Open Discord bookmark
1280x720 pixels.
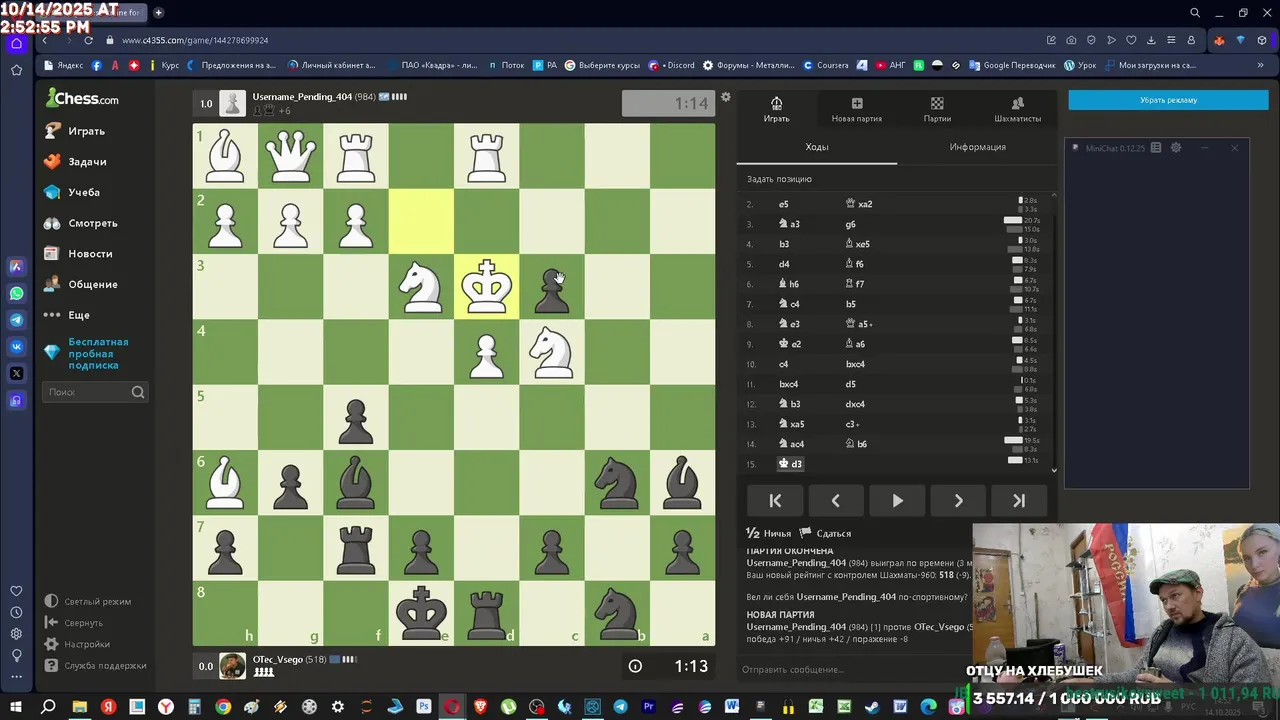(672, 65)
